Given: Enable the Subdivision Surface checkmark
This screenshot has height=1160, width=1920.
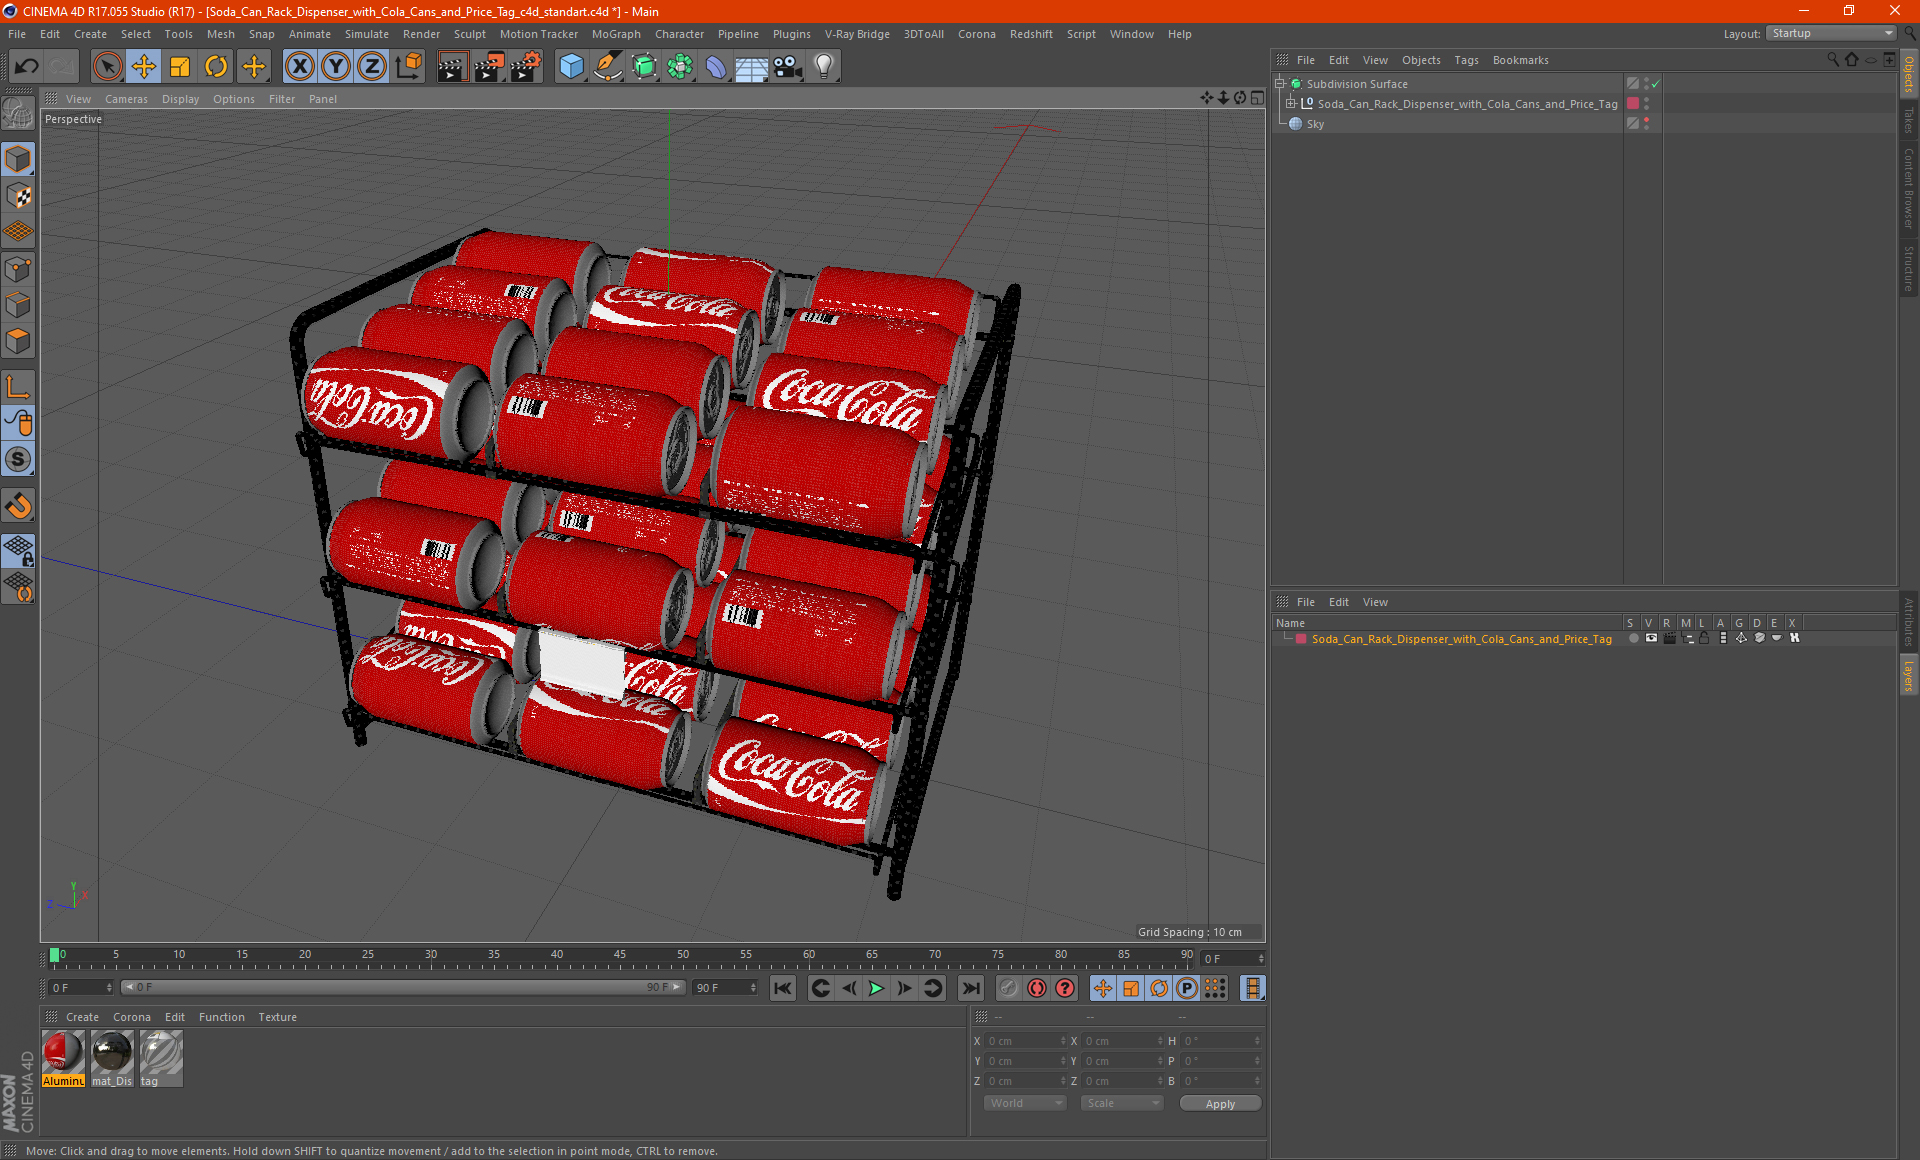Looking at the screenshot, I should coord(1655,84).
